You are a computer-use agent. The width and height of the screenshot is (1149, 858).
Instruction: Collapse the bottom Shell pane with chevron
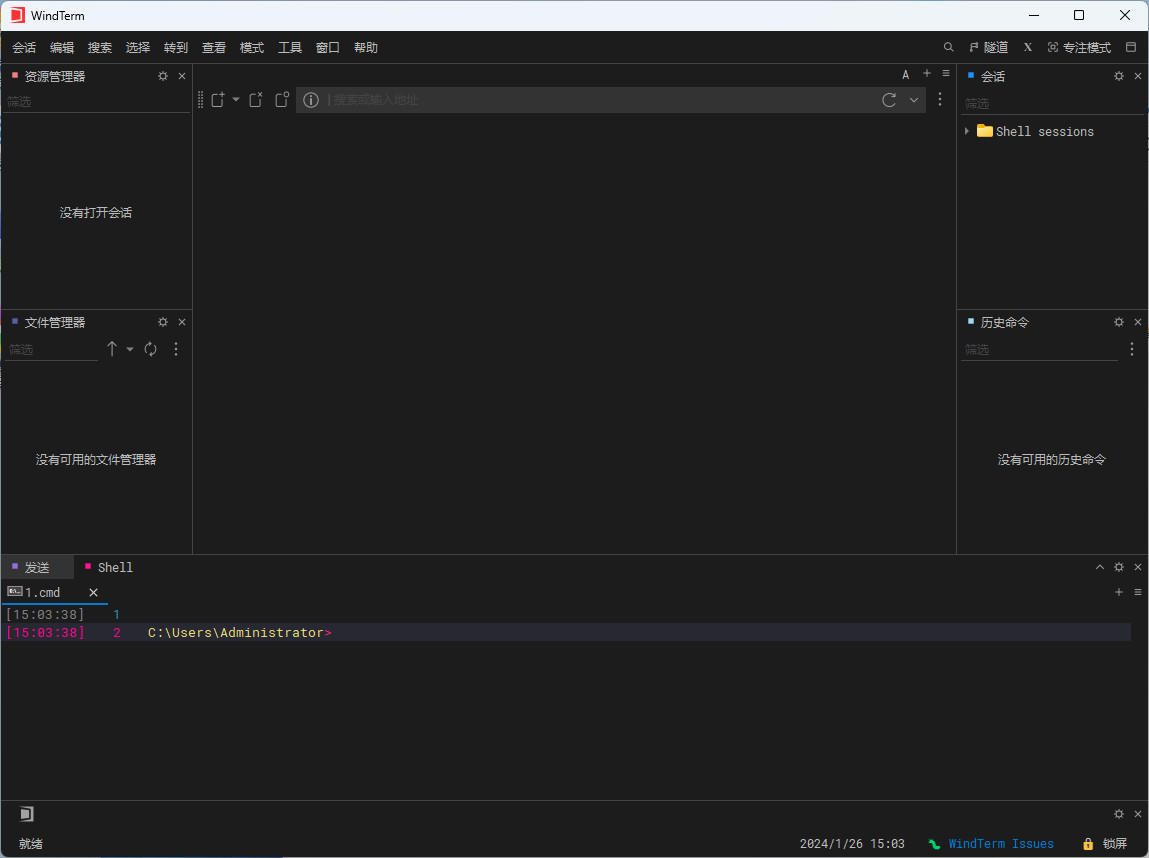tap(1100, 567)
